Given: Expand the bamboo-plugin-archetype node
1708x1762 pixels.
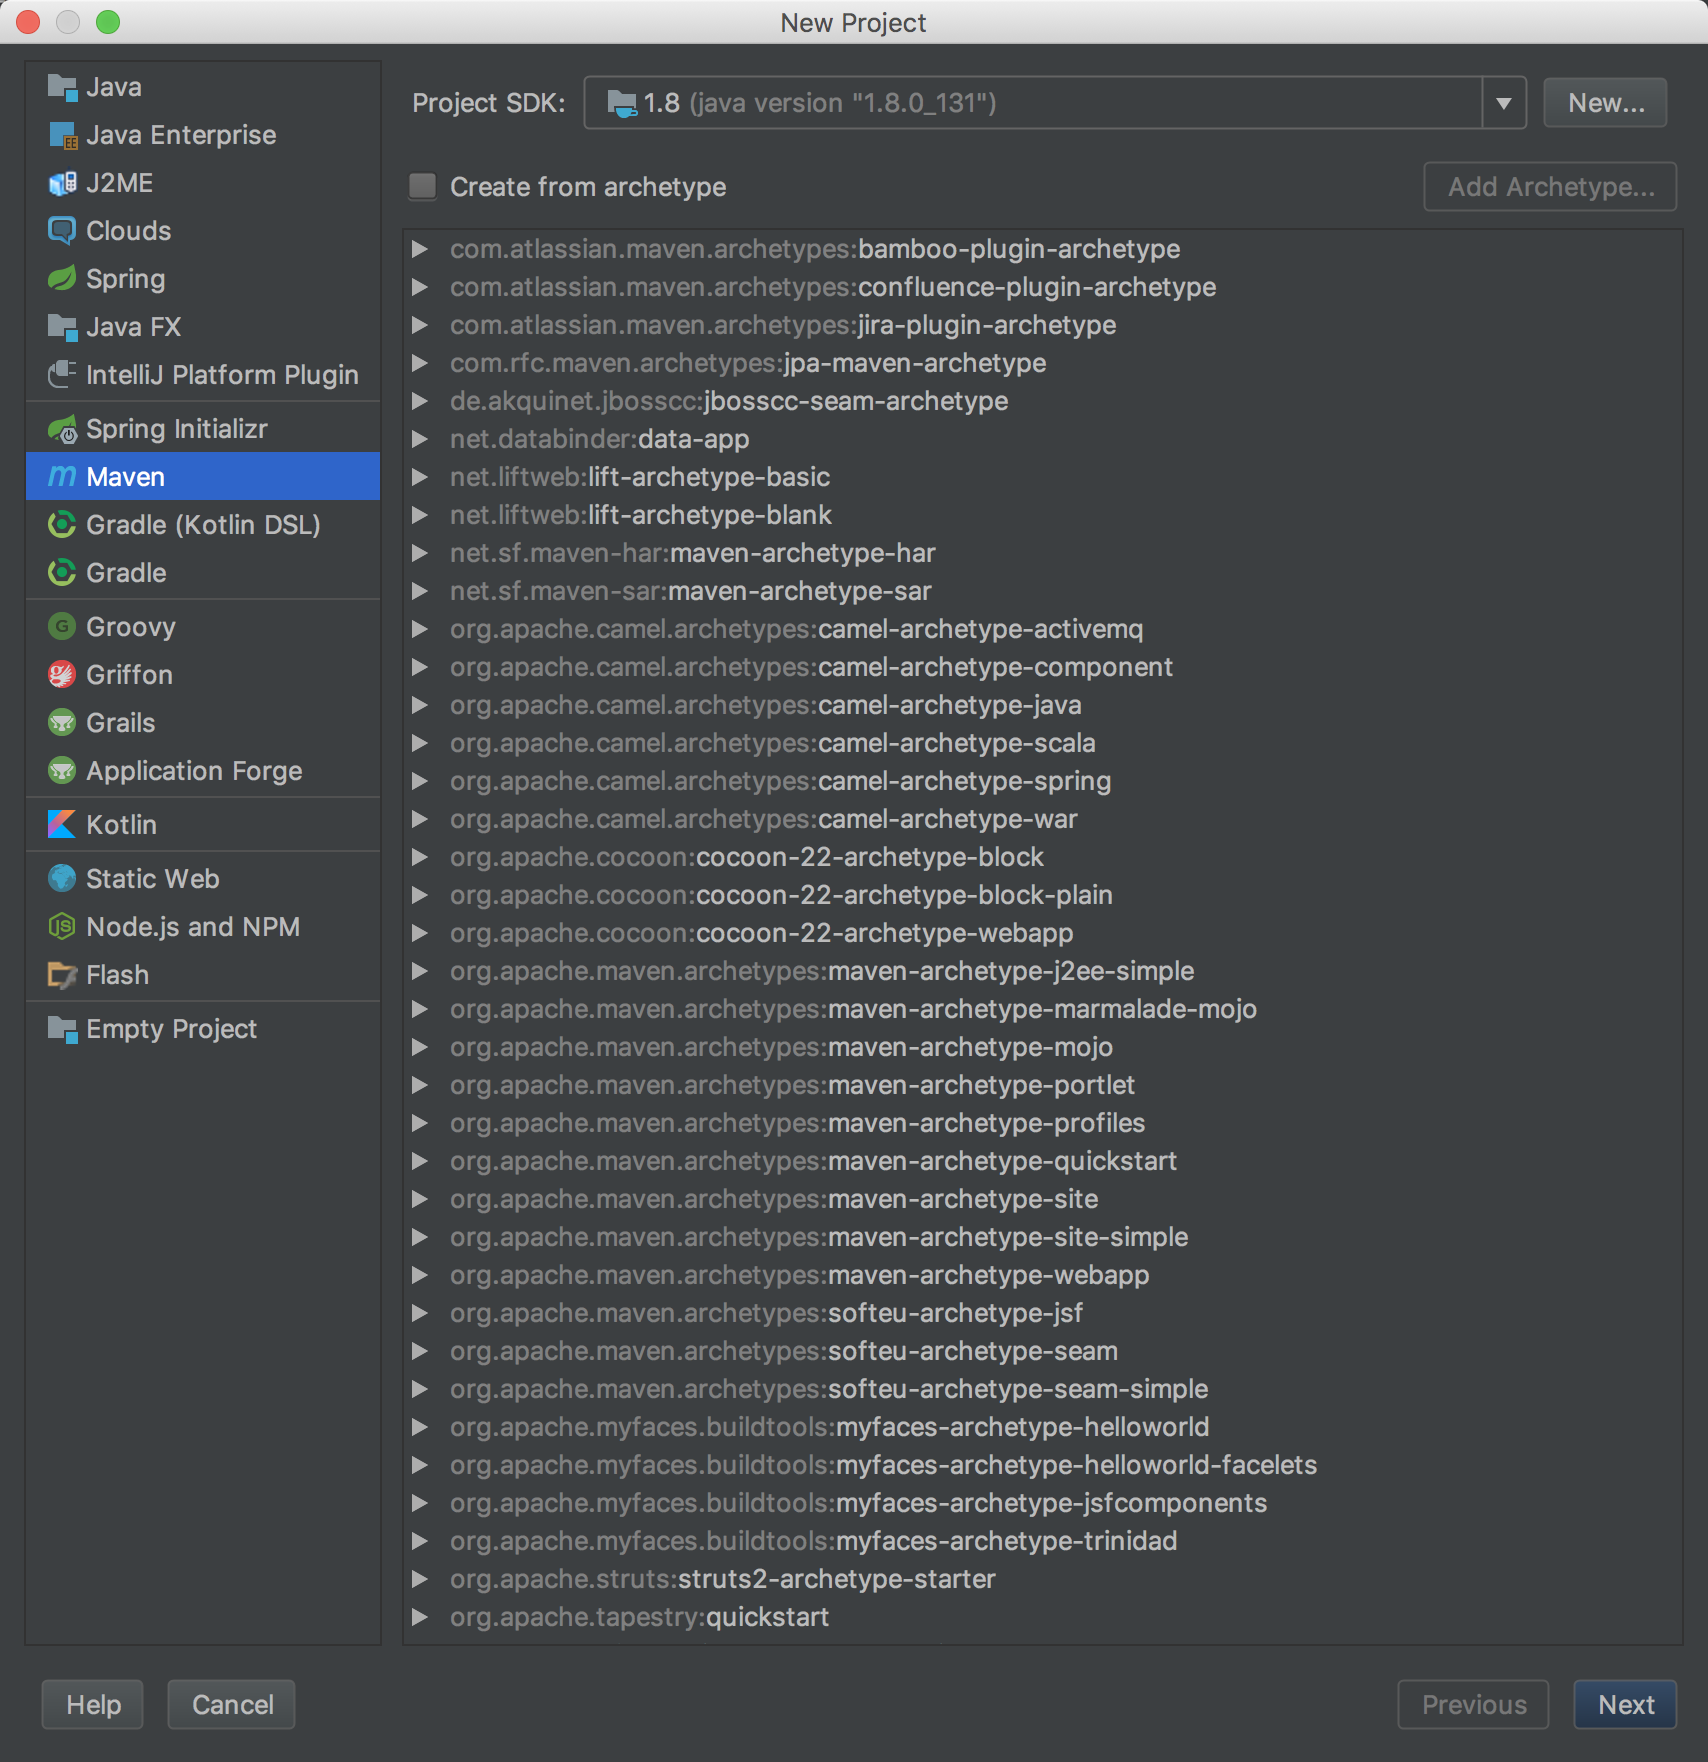Looking at the screenshot, I should pyautogui.click(x=420, y=249).
